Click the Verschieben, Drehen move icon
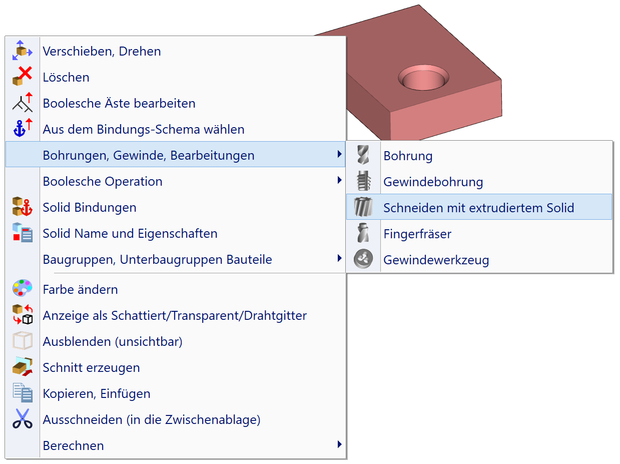The height and width of the screenshot is (464, 620). coord(22,51)
